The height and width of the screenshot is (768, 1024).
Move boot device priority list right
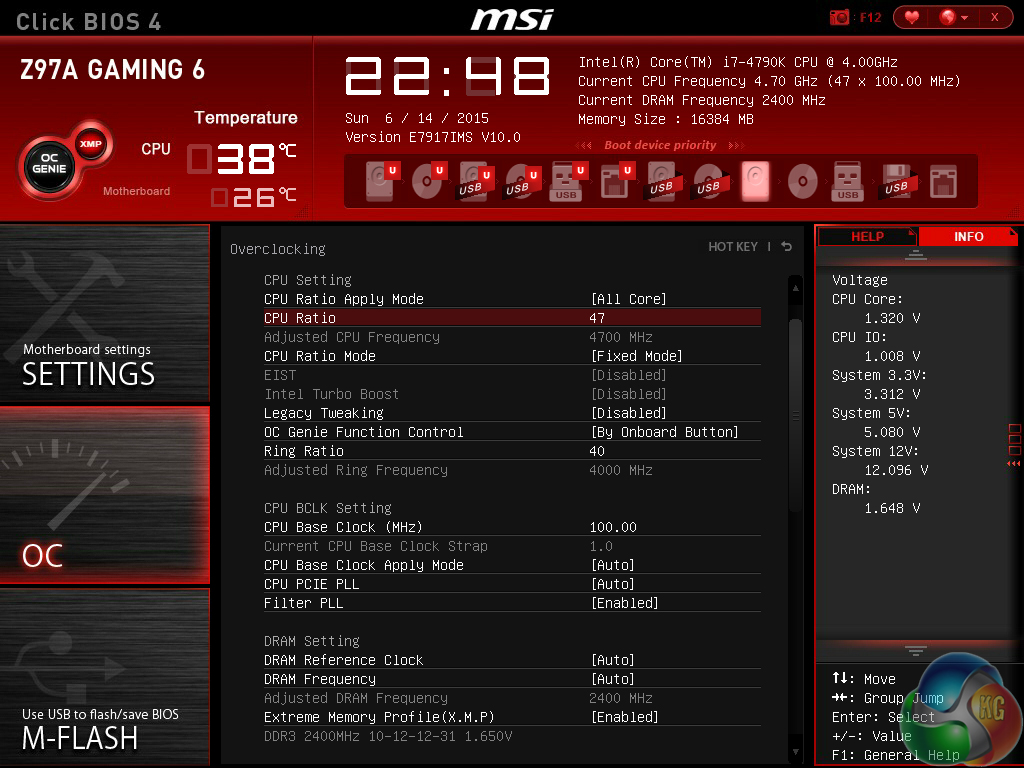point(736,145)
